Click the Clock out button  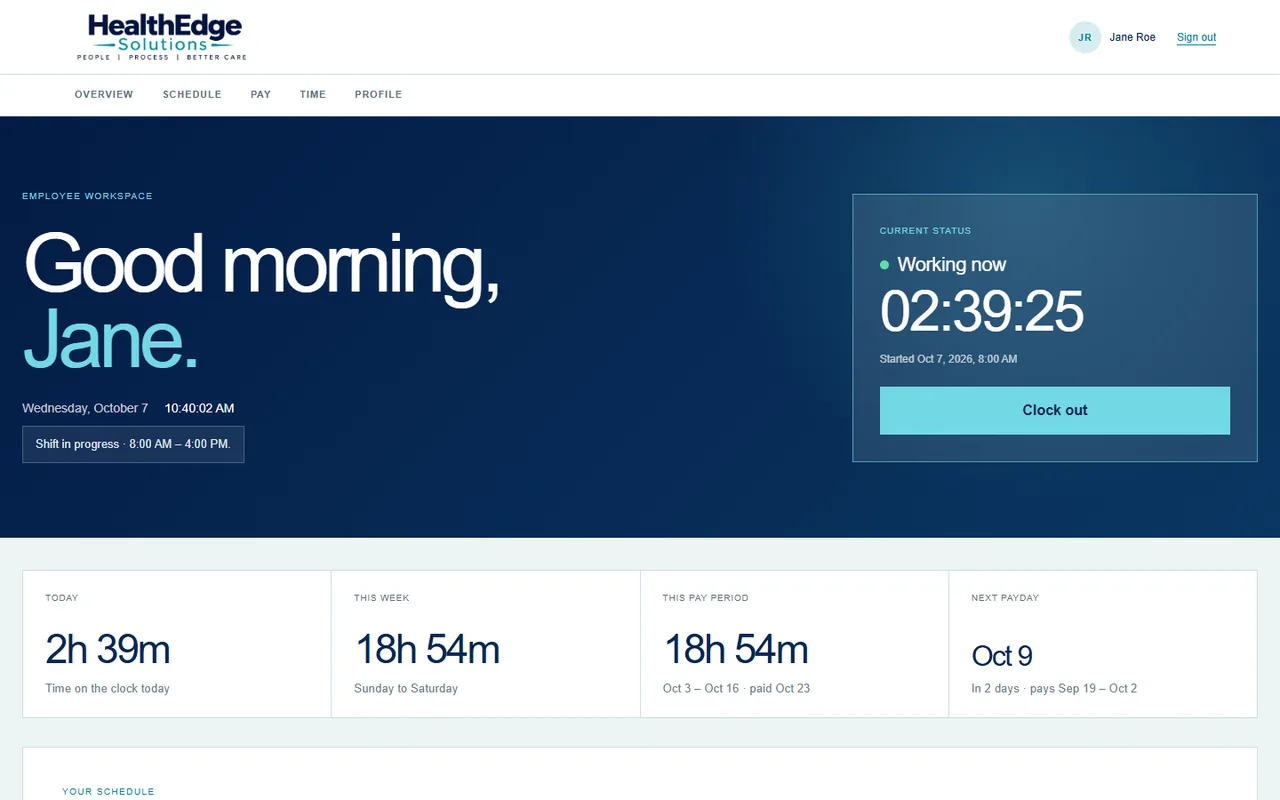tap(1055, 410)
